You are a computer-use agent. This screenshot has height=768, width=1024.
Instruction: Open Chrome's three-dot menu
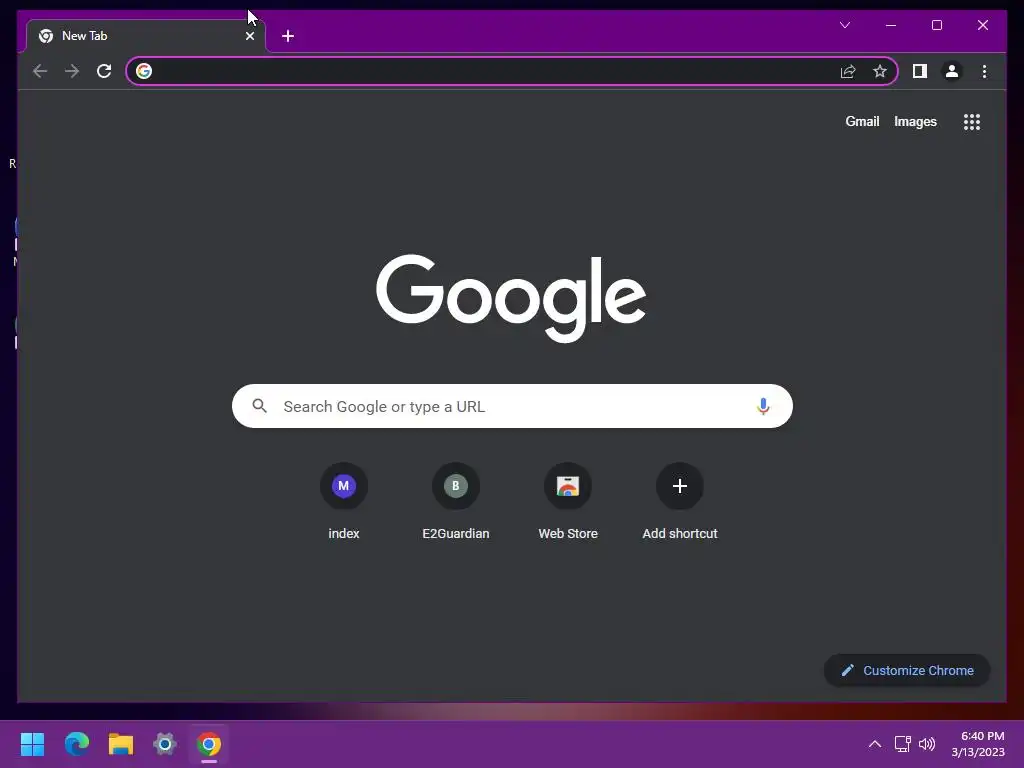point(984,71)
